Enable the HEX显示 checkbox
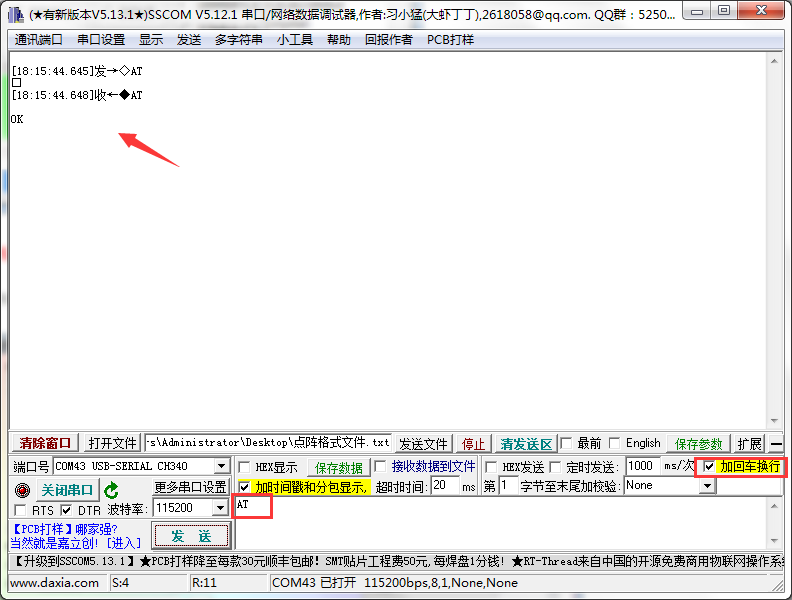This screenshot has height=600, width=792. click(x=244, y=467)
